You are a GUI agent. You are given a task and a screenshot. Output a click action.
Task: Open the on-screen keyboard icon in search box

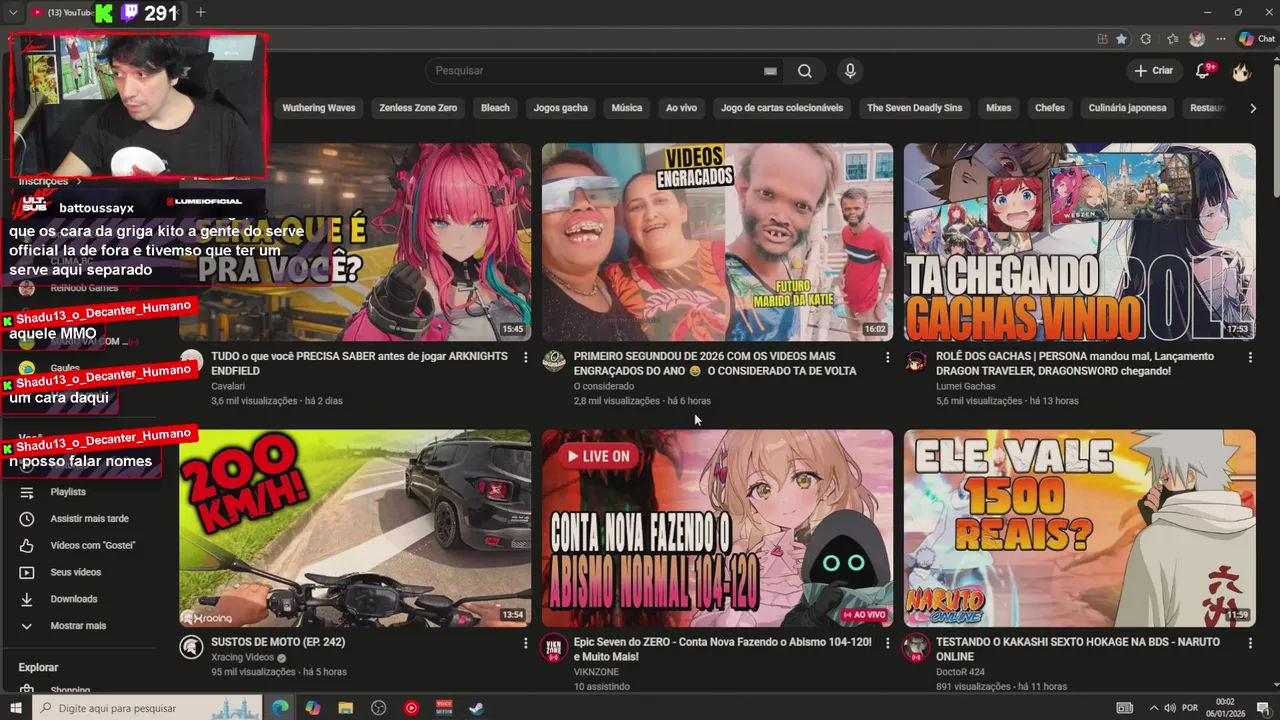(770, 71)
